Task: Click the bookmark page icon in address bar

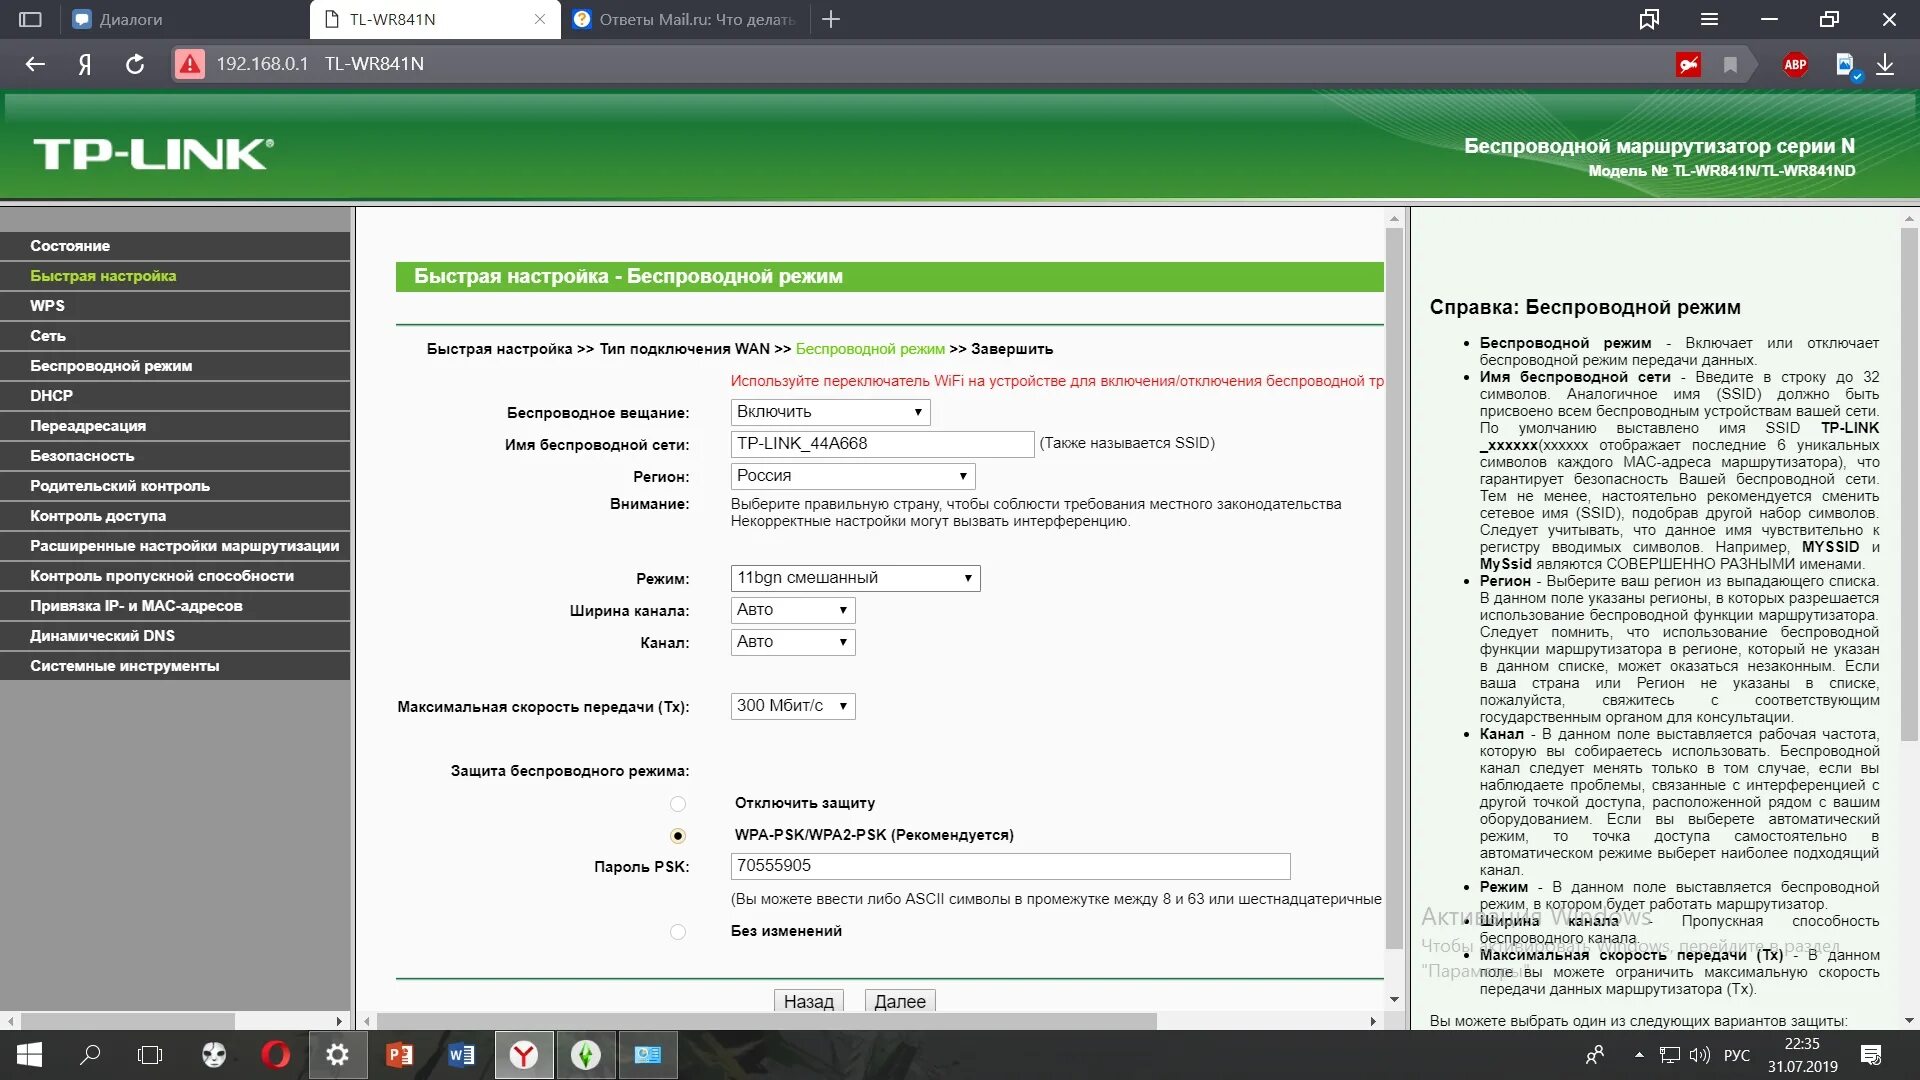Action: click(1730, 65)
